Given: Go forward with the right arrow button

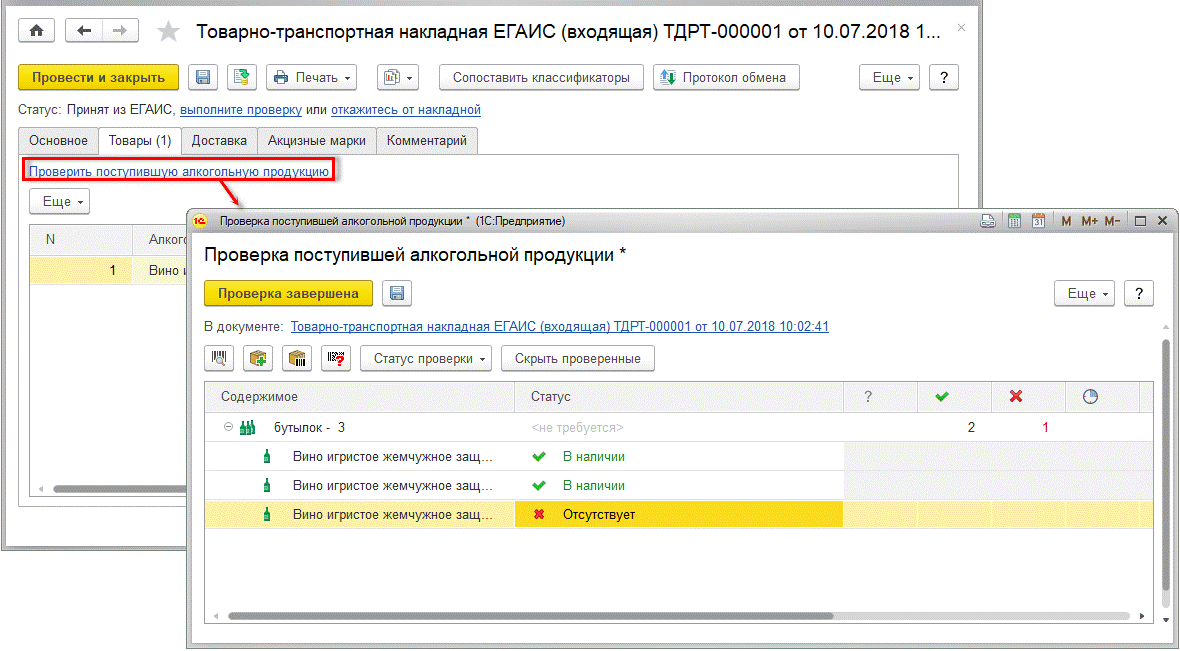Looking at the screenshot, I should pyautogui.click(x=118, y=31).
